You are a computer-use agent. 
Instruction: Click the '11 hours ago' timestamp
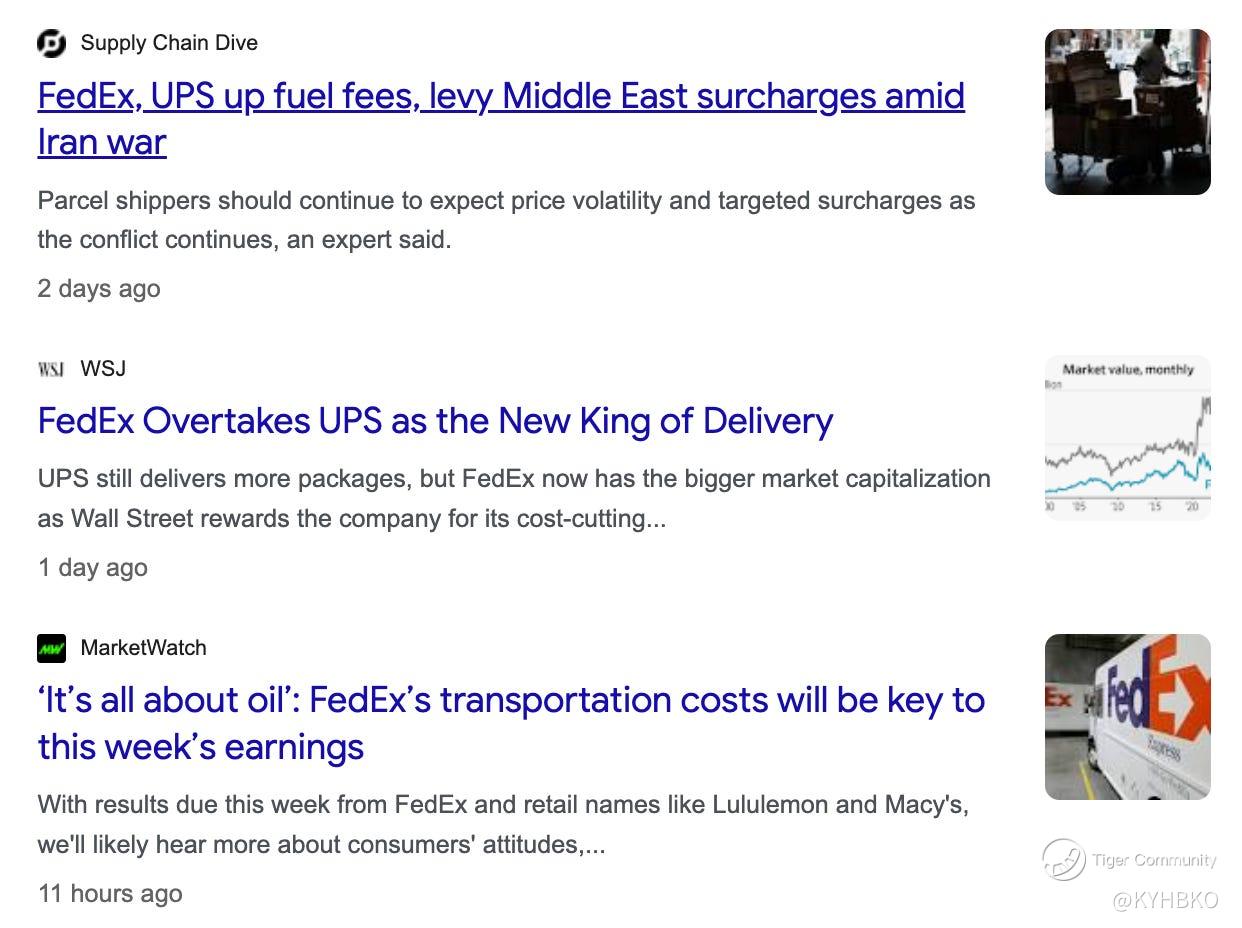[110, 893]
